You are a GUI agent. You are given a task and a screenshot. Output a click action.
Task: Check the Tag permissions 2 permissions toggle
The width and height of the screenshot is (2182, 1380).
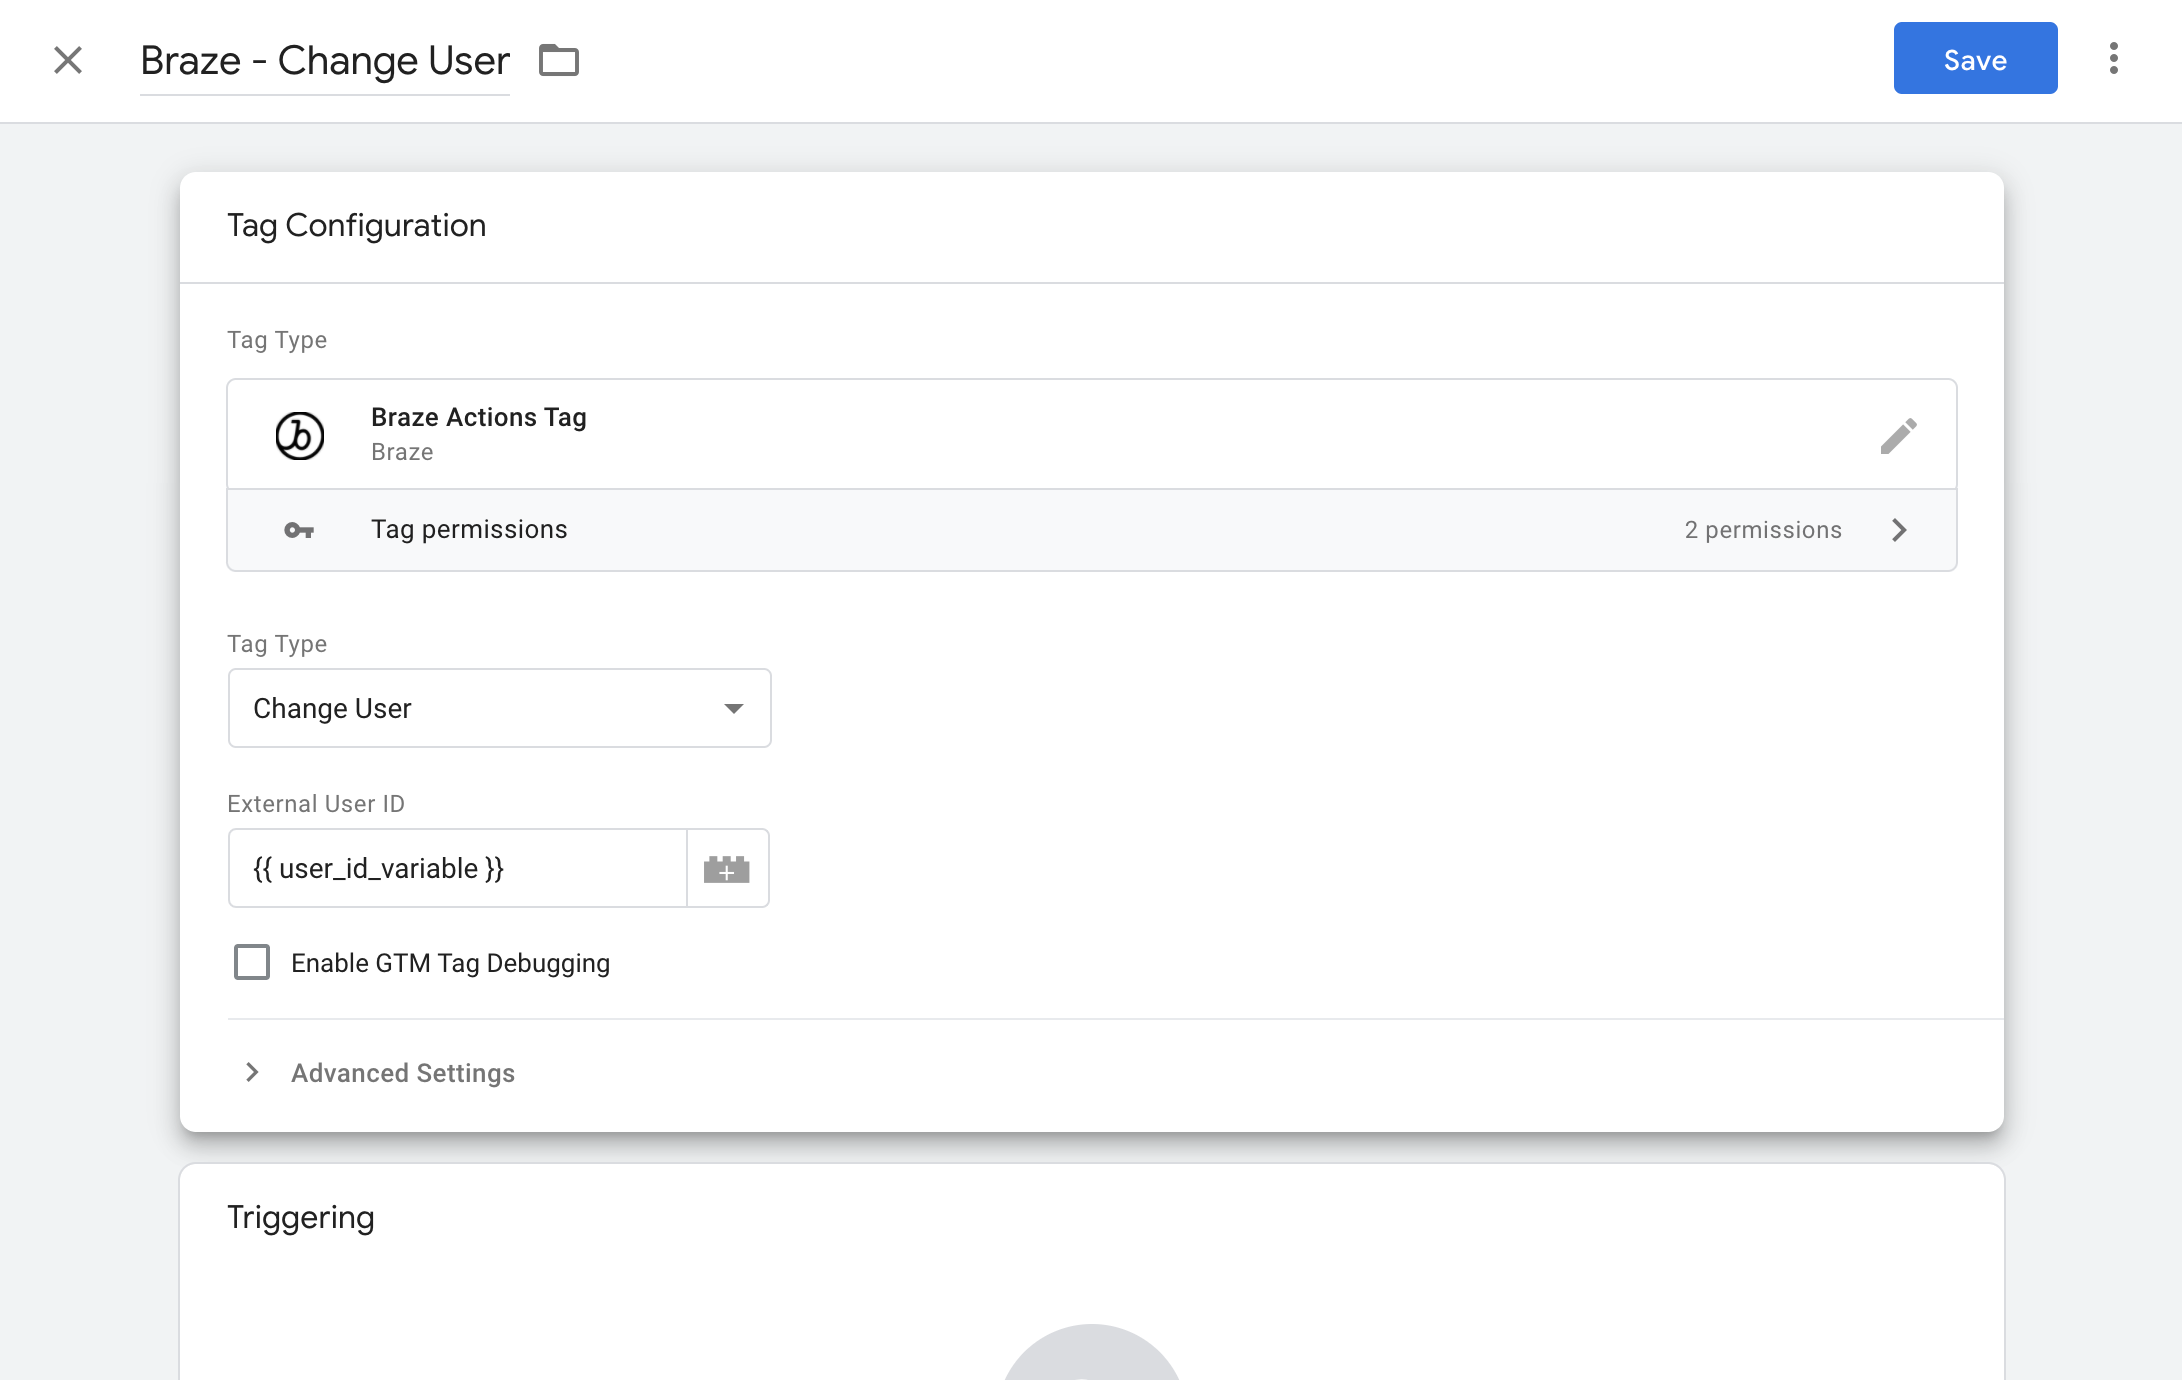1901,529
